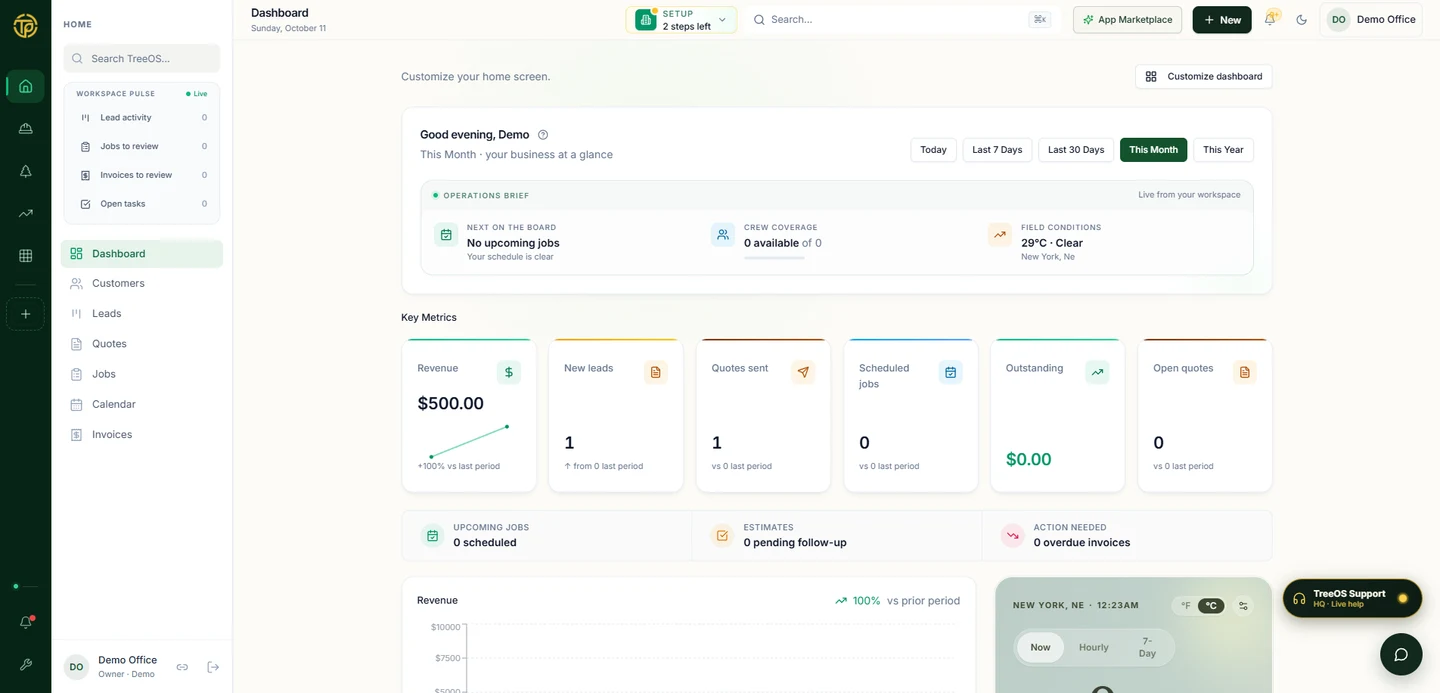This screenshot has width=1440, height=693.
Task: Select the This Year range
Action: [x=1223, y=150]
